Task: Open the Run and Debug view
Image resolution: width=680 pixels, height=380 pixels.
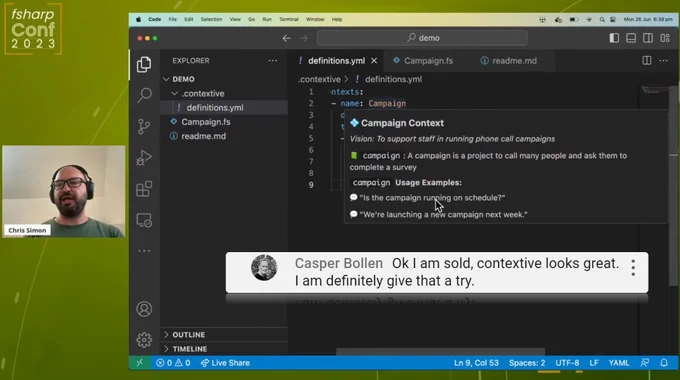Action: point(144,158)
